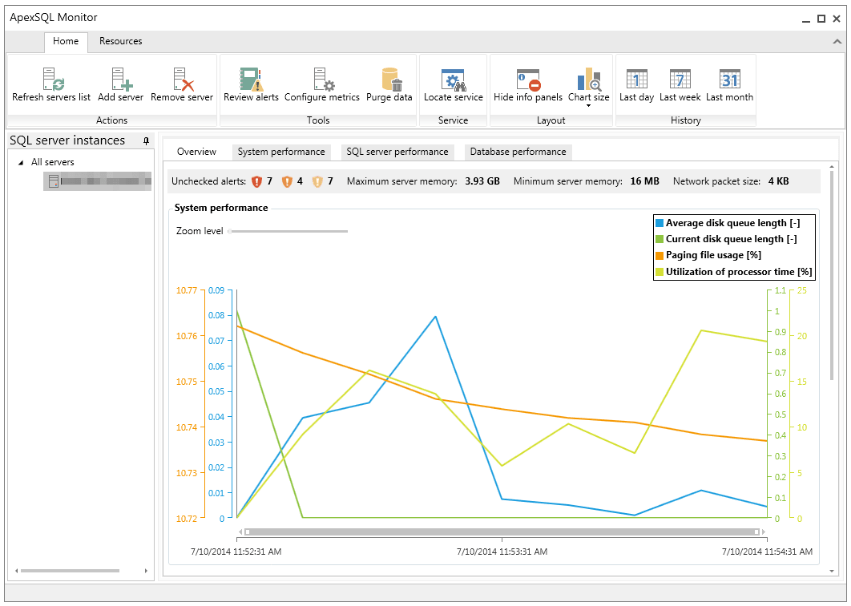Screen dimensions: 851x606
Task: Switch to the Home ribbon tab
Action: point(66,41)
